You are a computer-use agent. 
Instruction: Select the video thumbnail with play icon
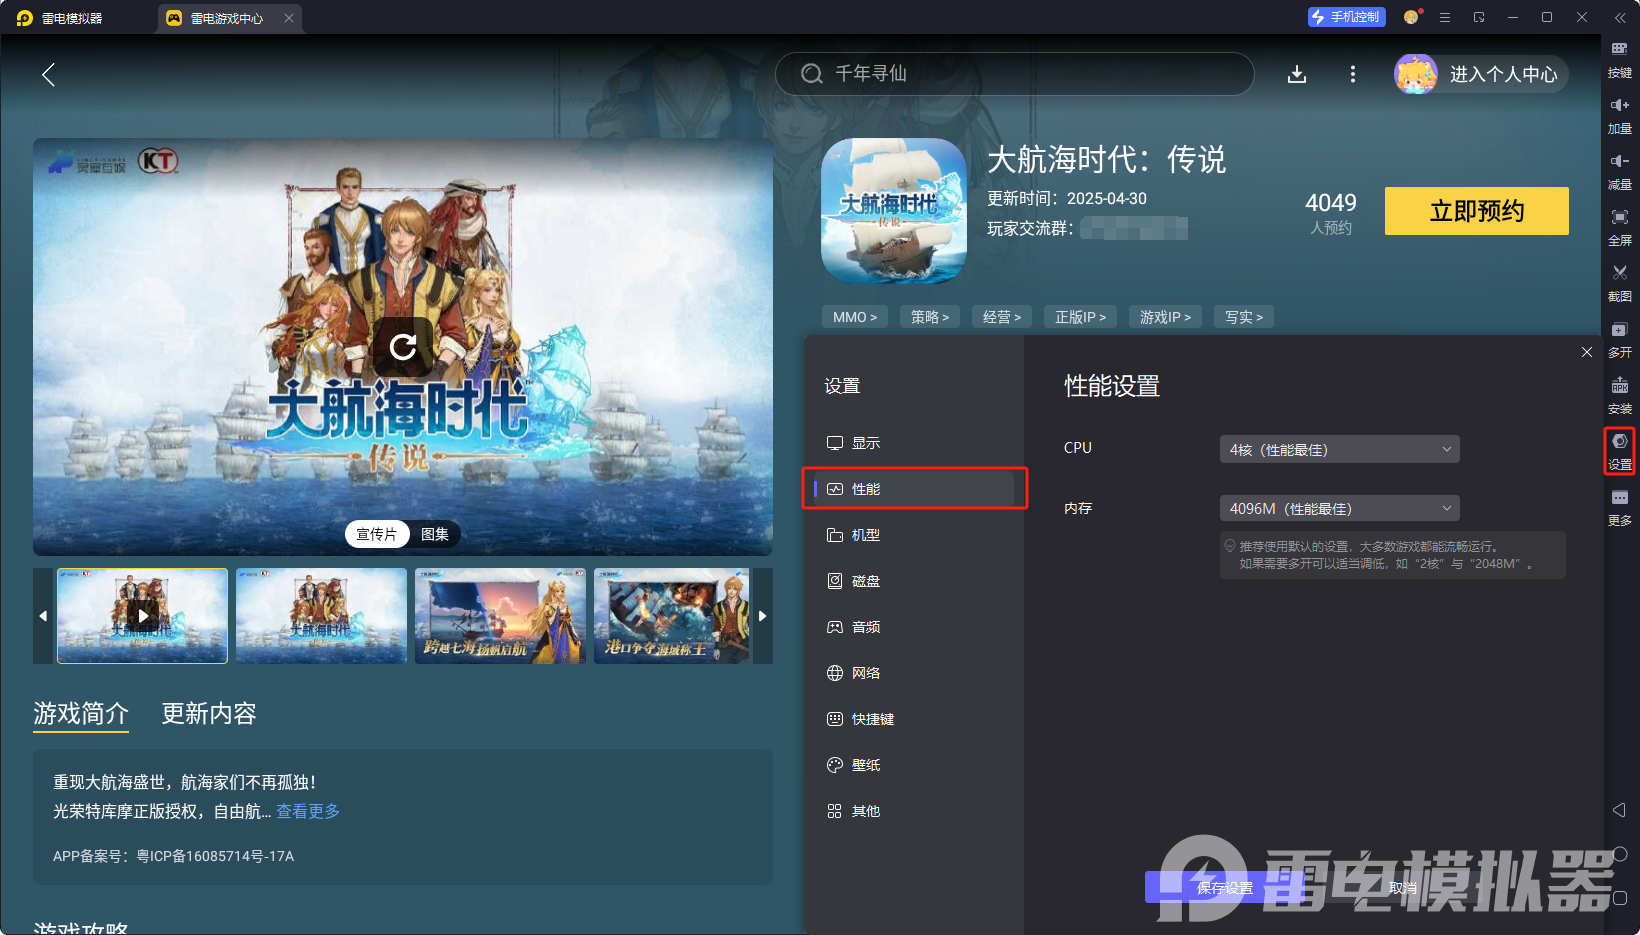click(x=143, y=616)
